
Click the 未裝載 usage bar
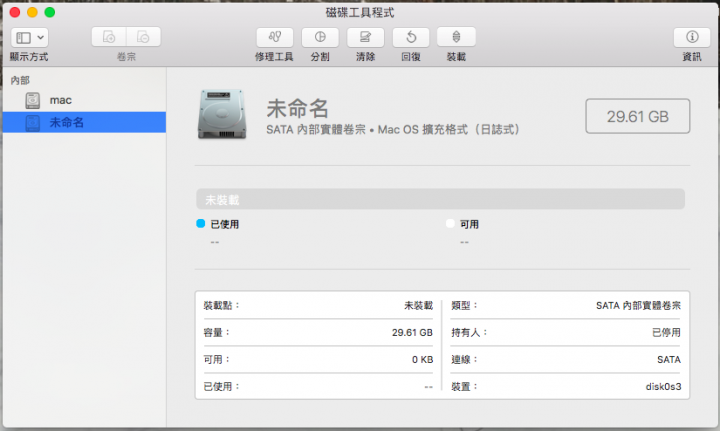(440, 199)
